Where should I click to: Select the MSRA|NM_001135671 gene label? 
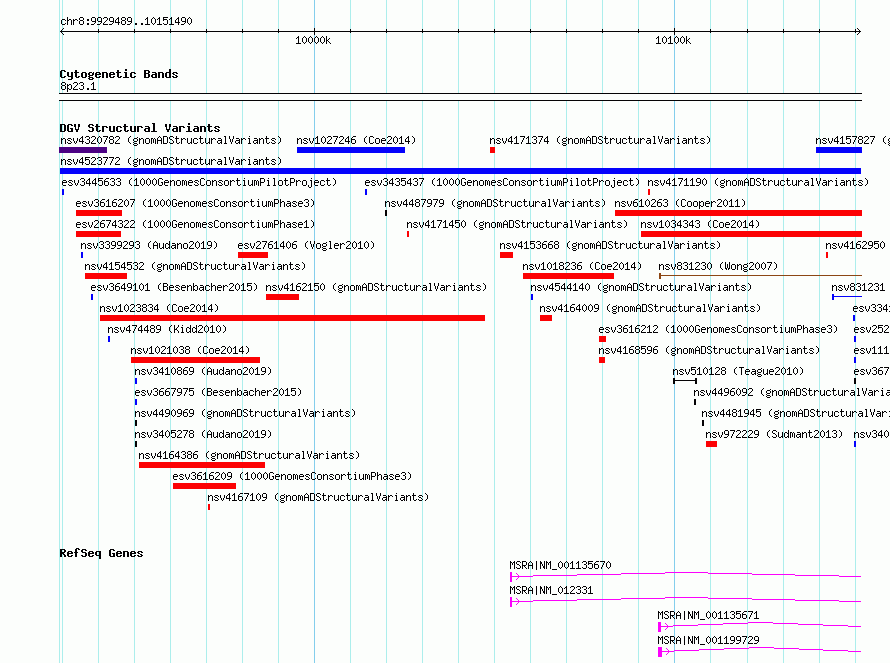pyautogui.click(x=708, y=615)
